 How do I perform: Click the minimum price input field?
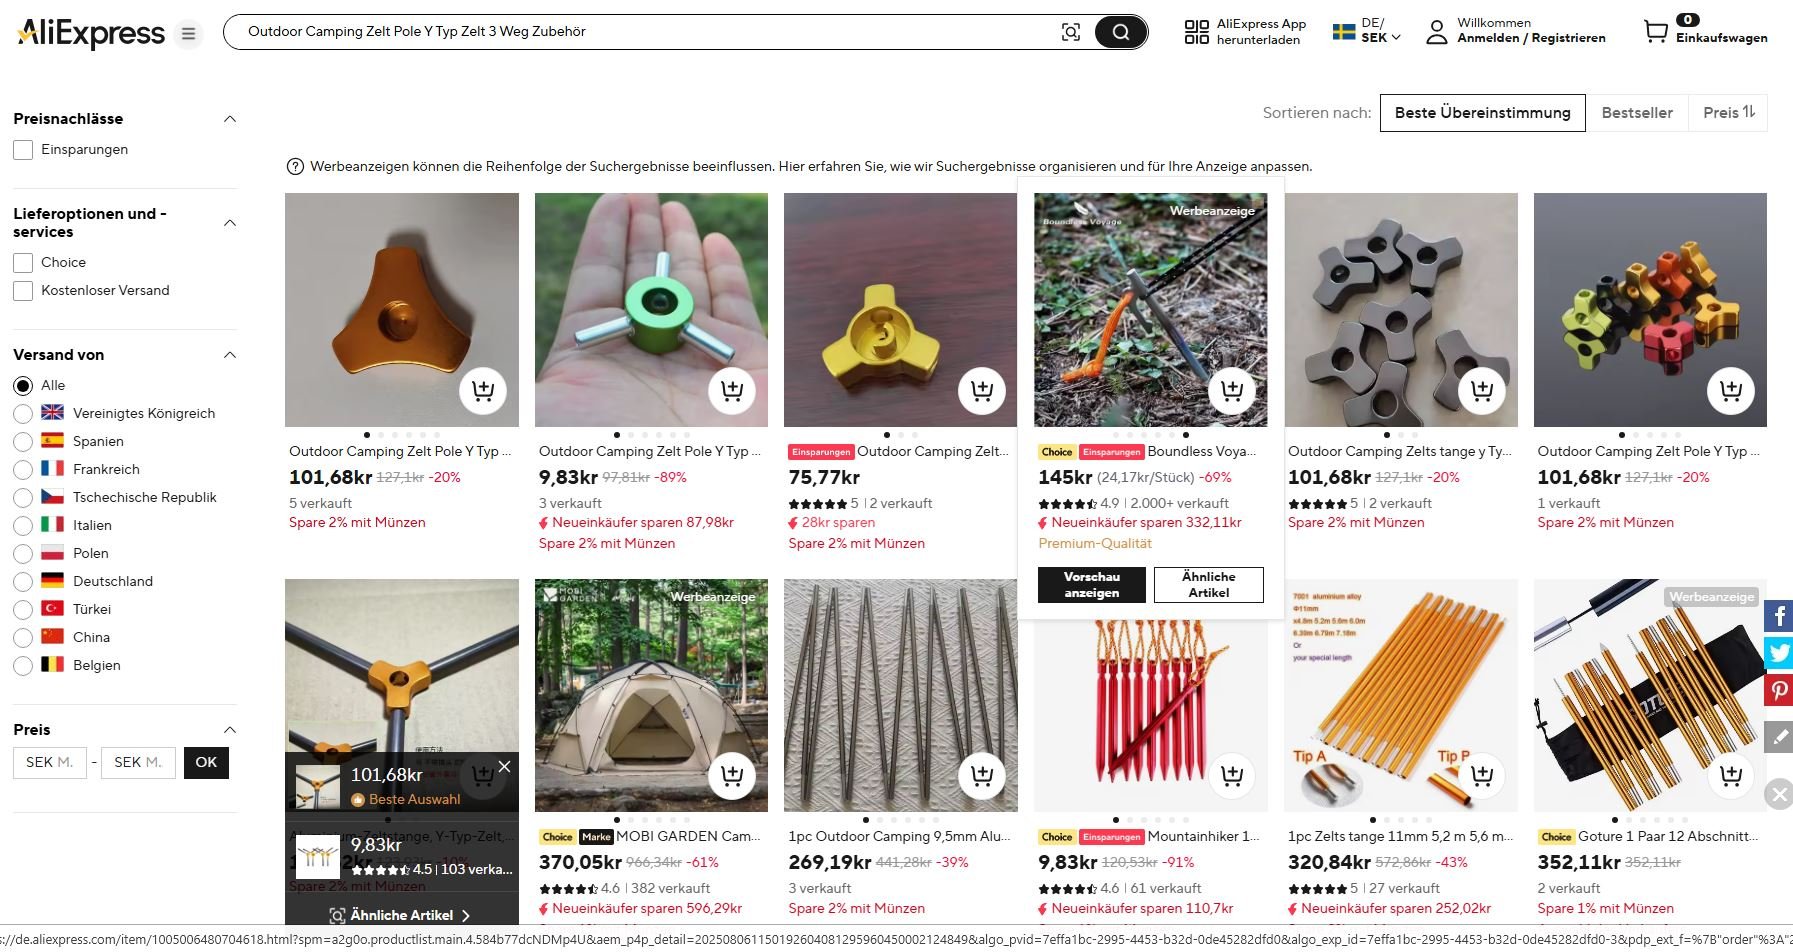pos(50,763)
